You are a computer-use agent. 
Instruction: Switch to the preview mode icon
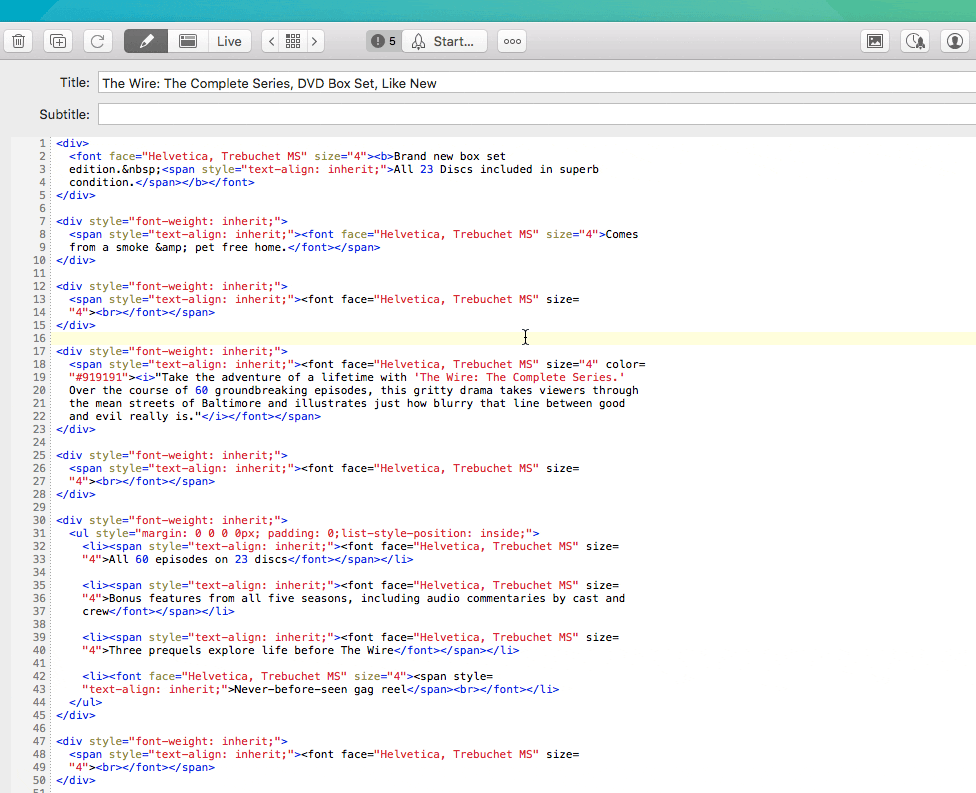188,41
